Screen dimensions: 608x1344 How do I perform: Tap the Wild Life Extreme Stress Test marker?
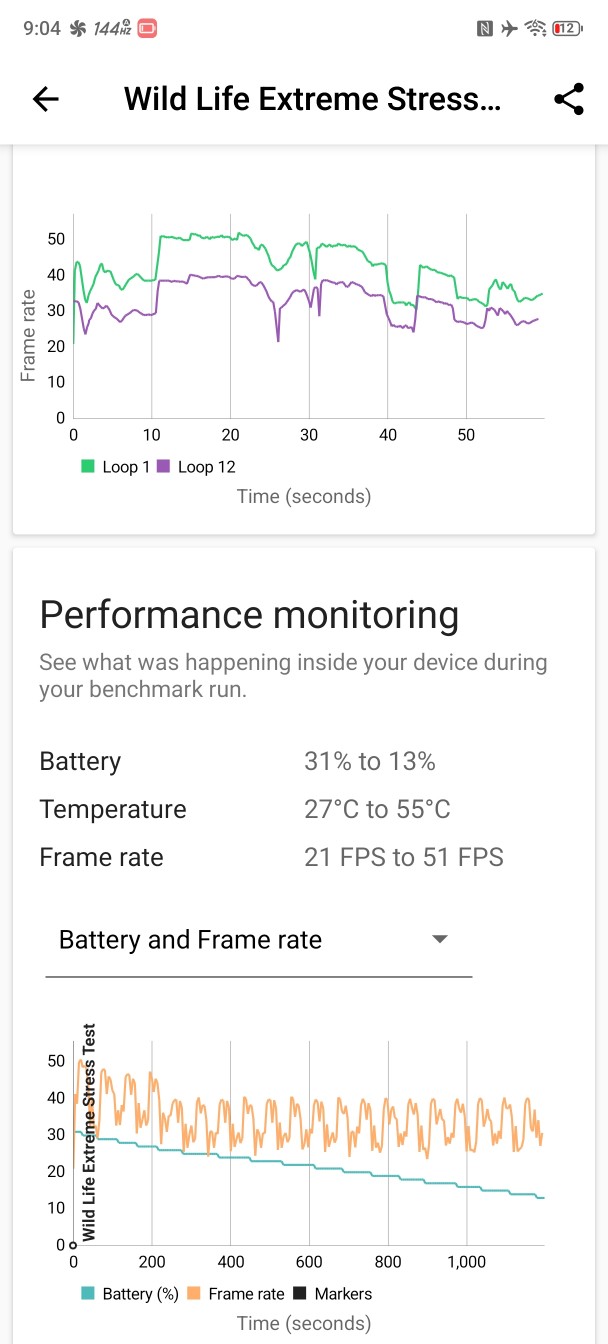[x=90, y=1130]
